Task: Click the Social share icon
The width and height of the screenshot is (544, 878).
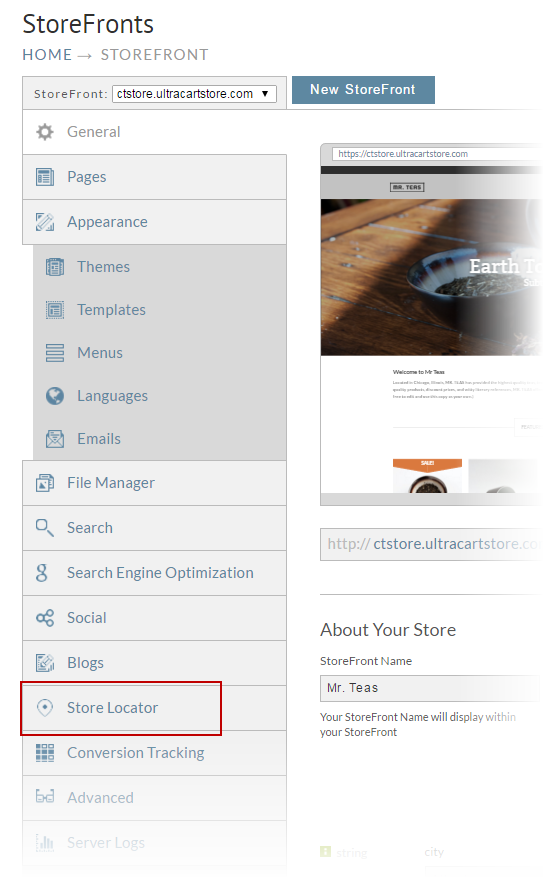Action: tap(45, 618)
